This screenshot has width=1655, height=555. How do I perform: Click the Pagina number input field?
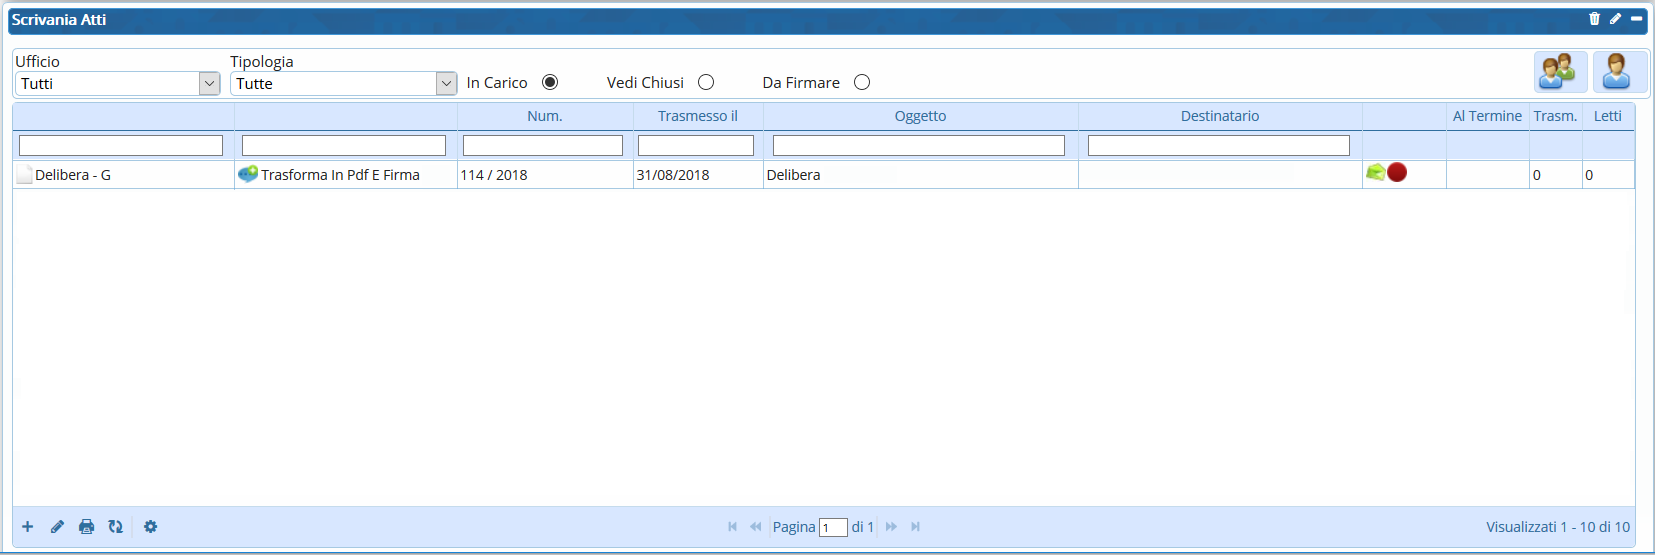tap(833, 528)
